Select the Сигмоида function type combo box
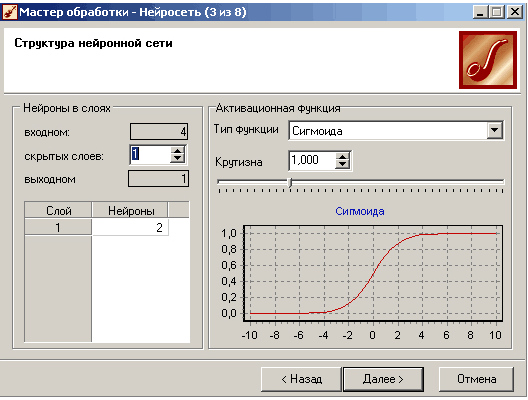 (x=396, y=131)
